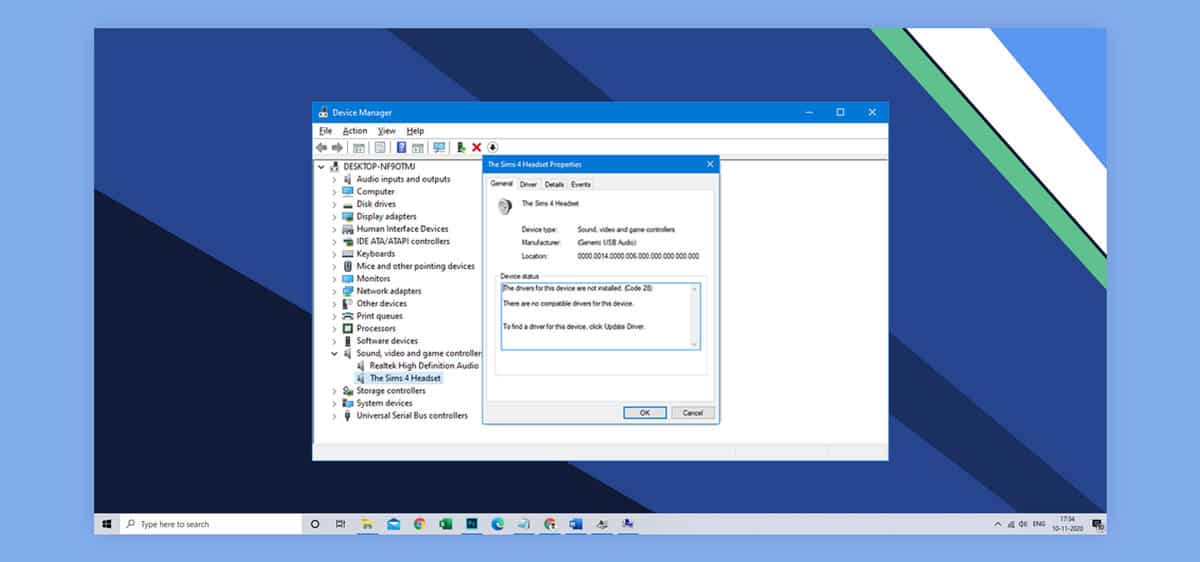The width and height of the screenshot is (1200, 562).
Task: Expand the Disk drives category
Action: point(334,204)
